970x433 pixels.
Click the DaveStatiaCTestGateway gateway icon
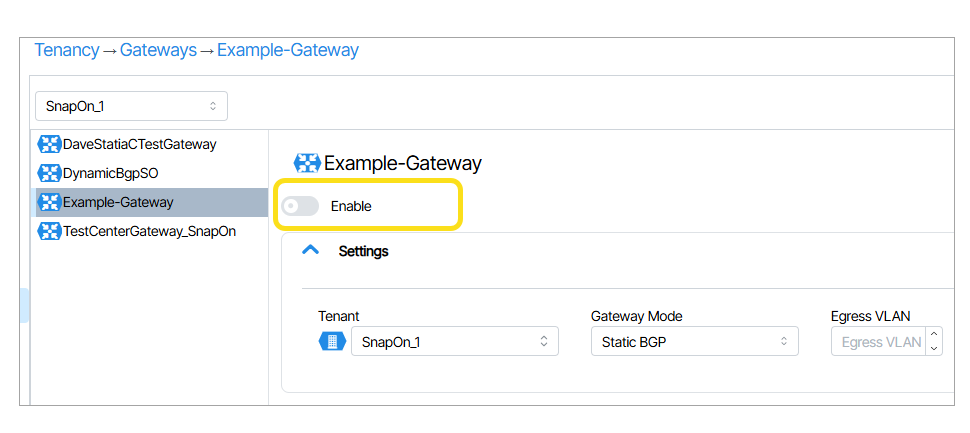(x=49, y=144)
